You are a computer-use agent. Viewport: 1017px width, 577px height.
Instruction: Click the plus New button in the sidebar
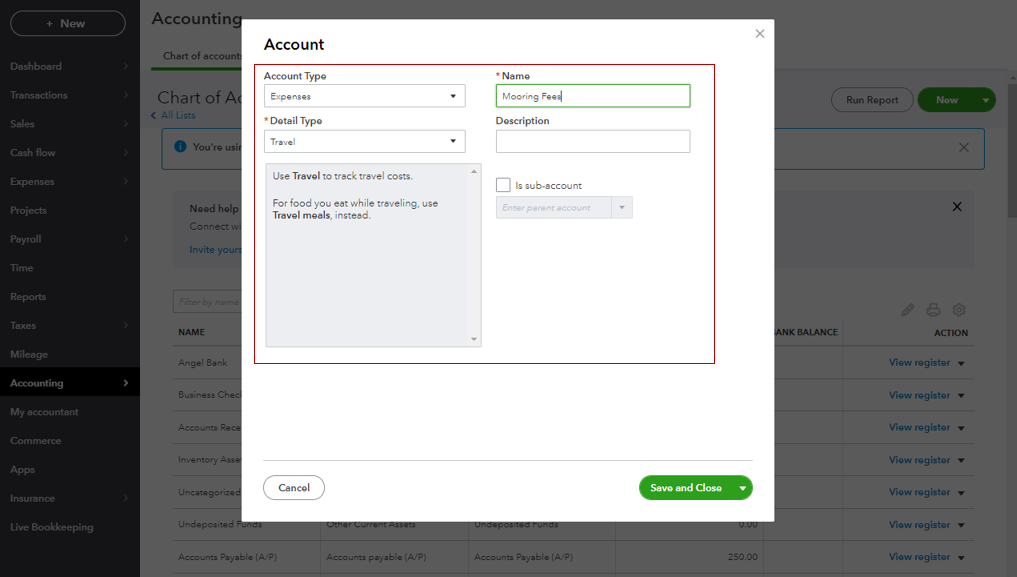pos(67,23)
